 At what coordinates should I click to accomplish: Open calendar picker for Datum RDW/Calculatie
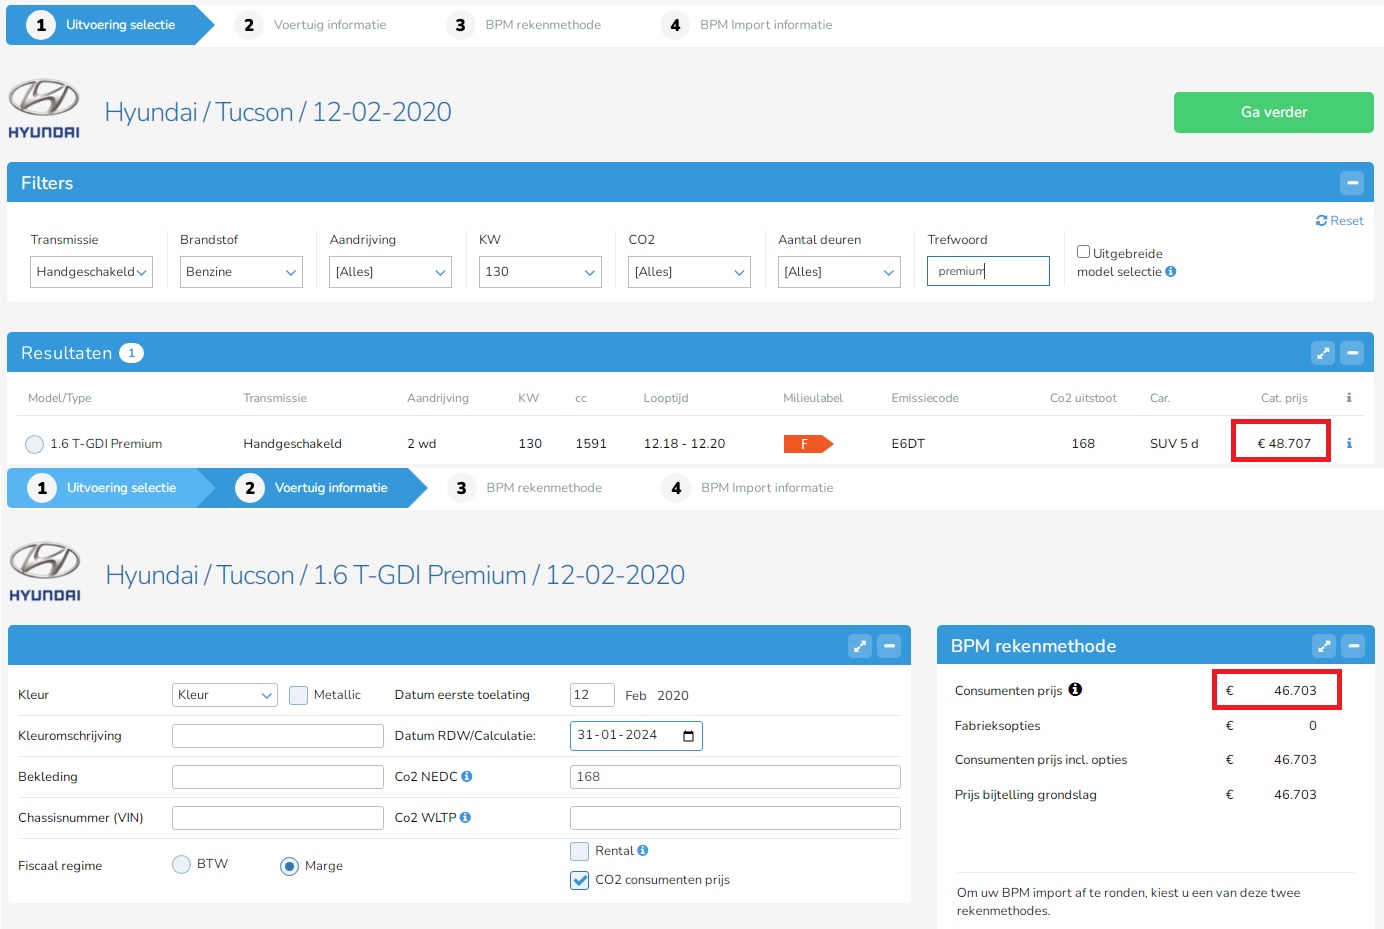coord(688,736)
